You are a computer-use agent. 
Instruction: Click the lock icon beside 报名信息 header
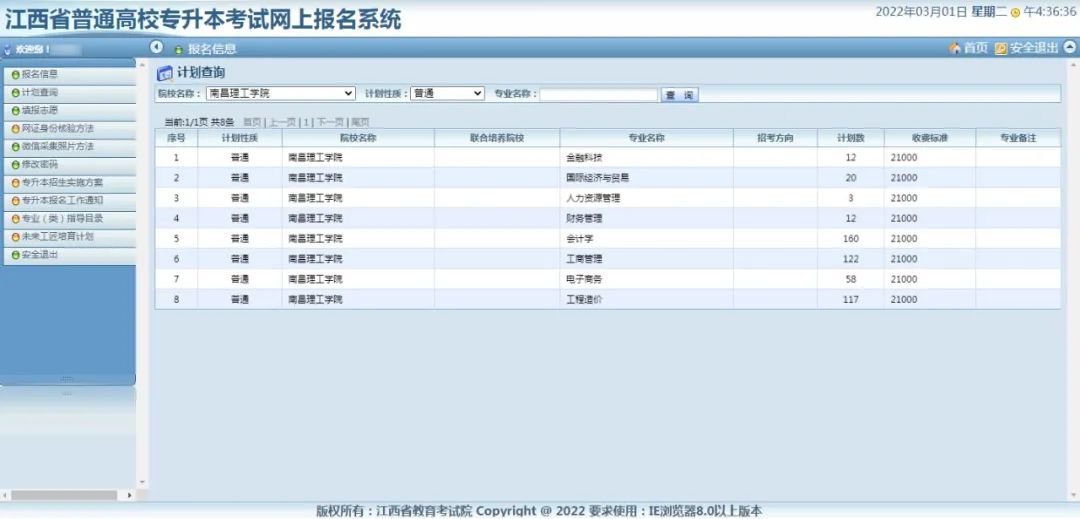click(x=179, y=49)
